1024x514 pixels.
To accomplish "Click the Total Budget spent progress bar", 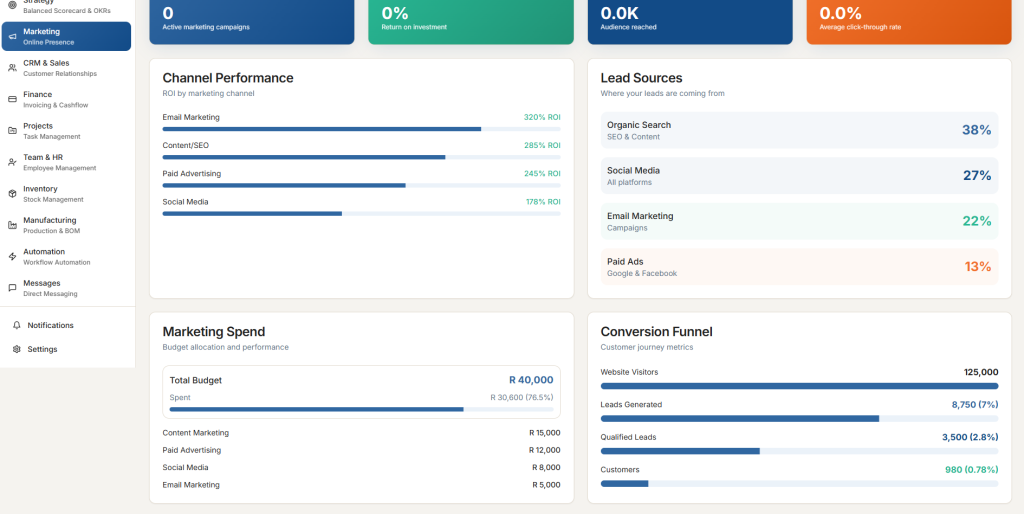I will (361, 409).
